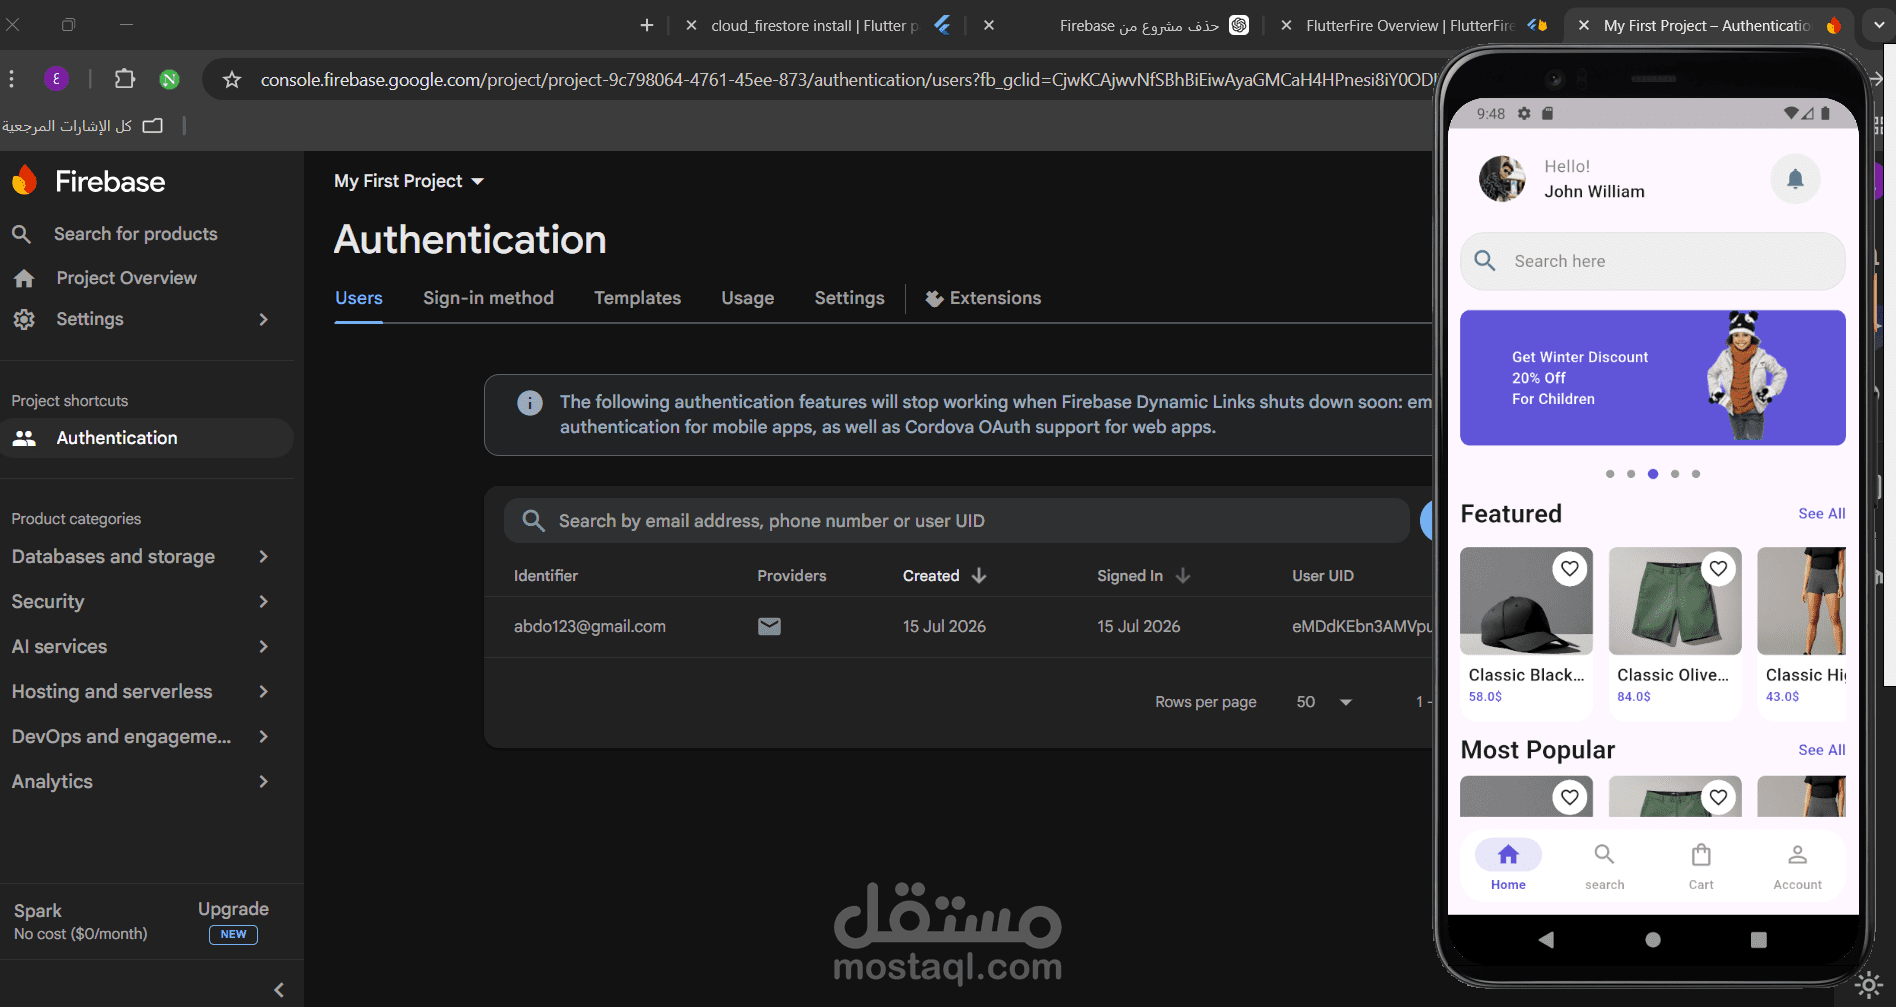The width and height of the screenshot is (1896, 1007).
Task: Open the browser extensions puzzle icon
Action: click(125, 79)
